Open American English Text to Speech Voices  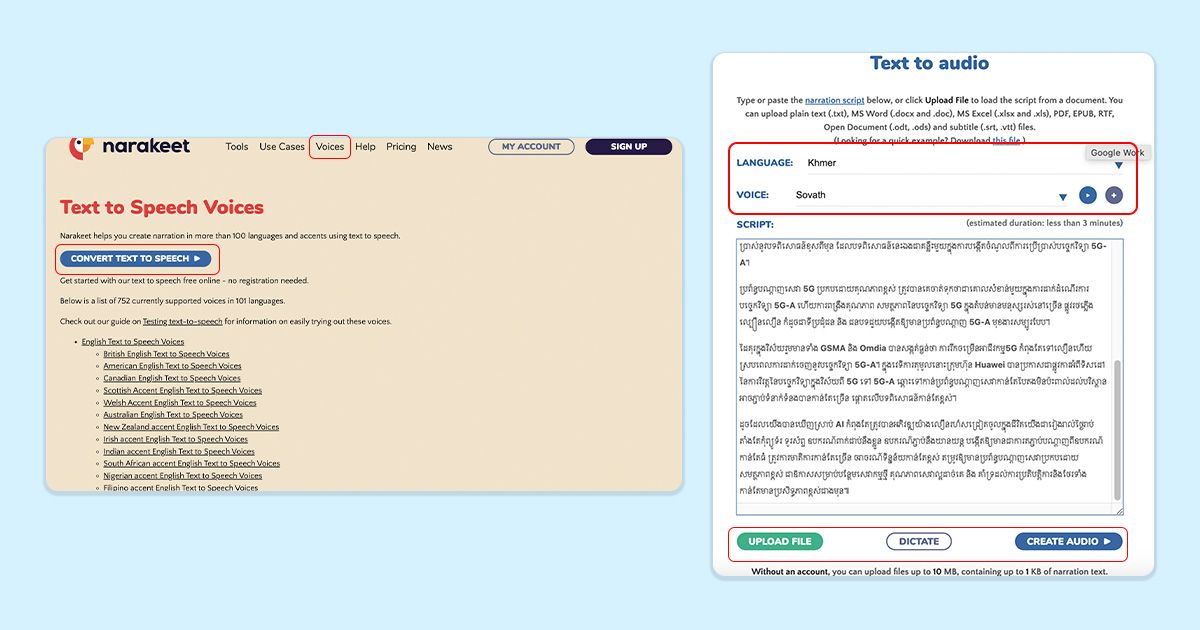coord(172,366)
